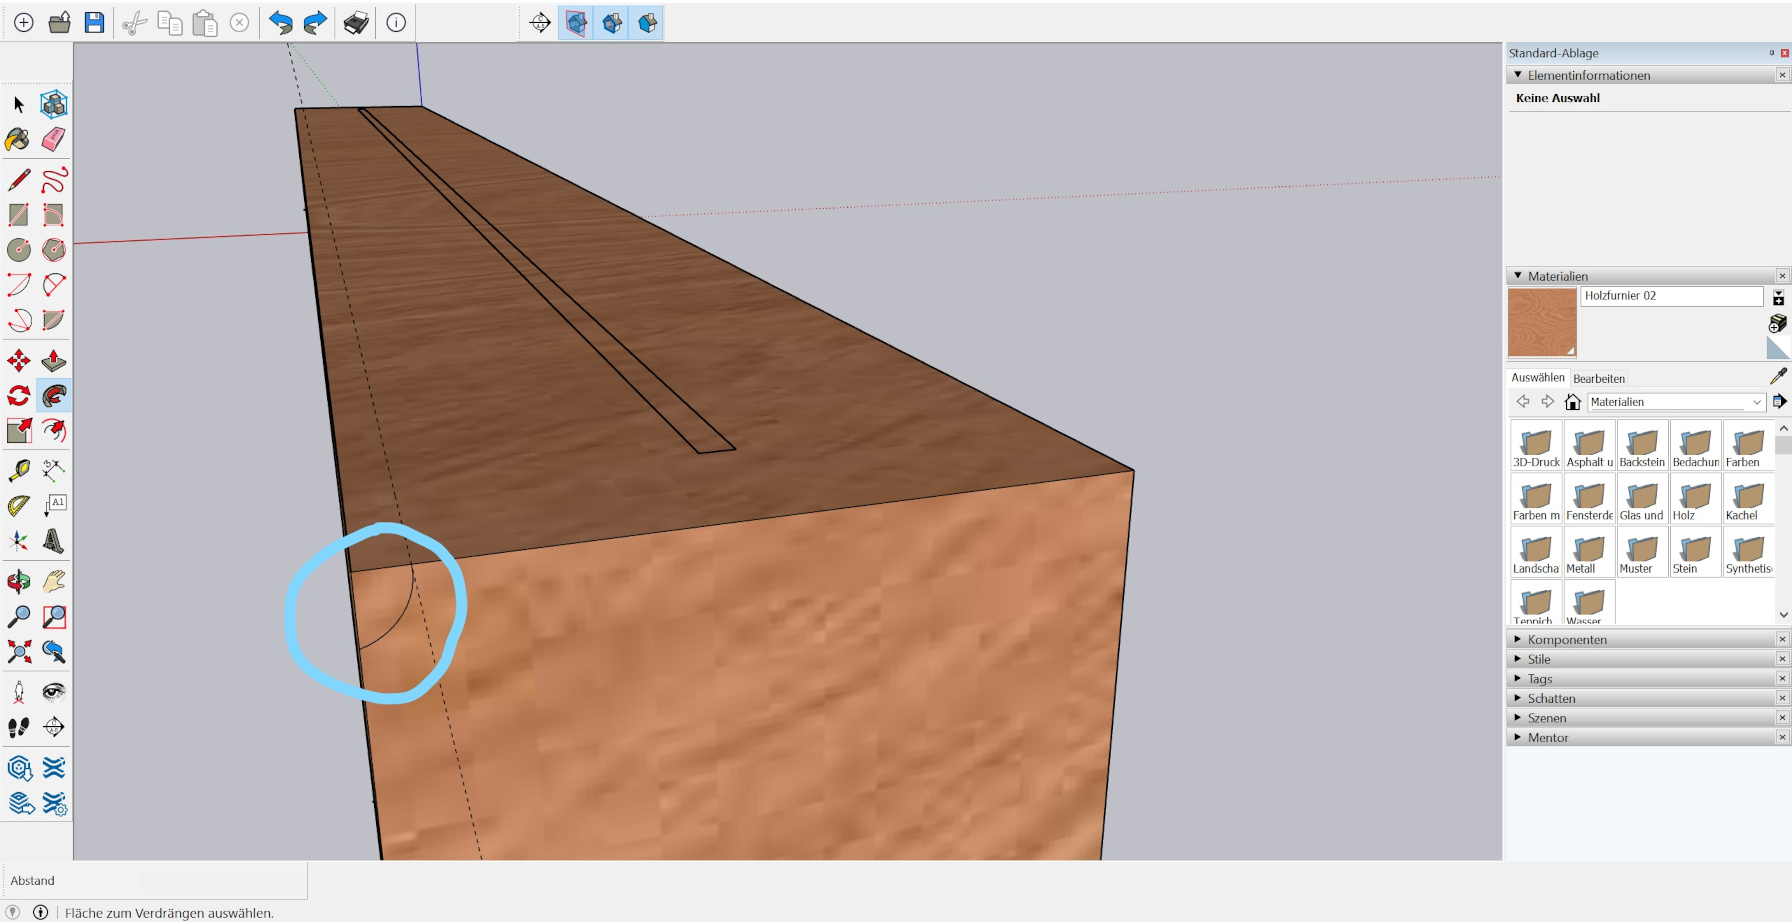The height and width of the screenshot is (922, 1792).
Task: Select the Eraser tool
Action: pos(54,139)
